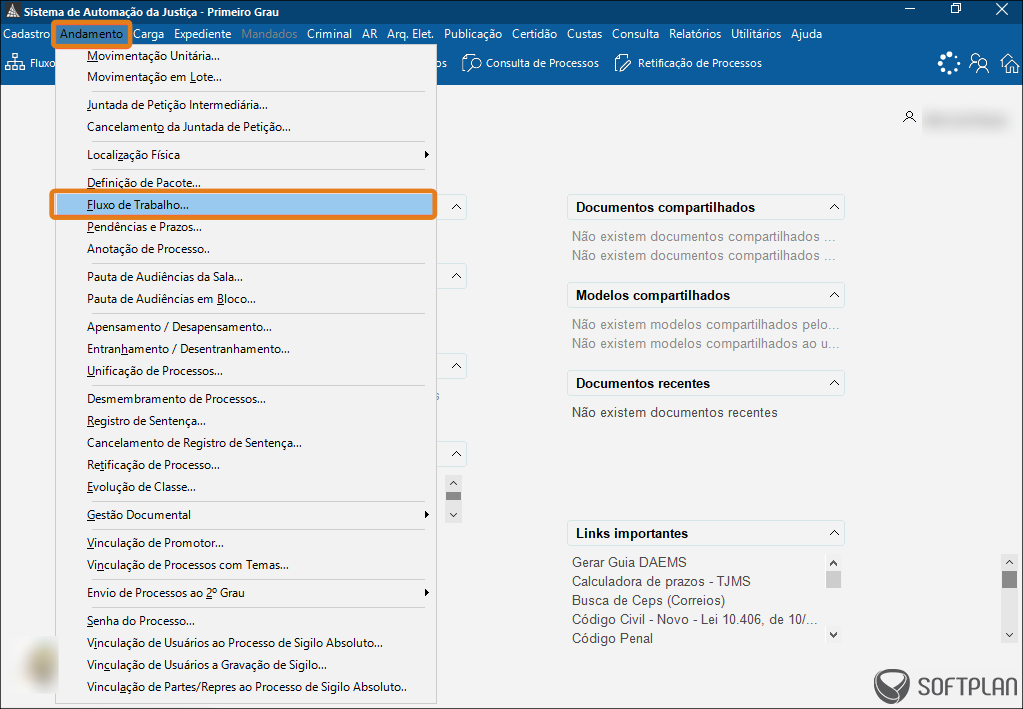Open the Arq. Elet. menu
This screenshot has height=709, width=1023.
tap(410, 34)
